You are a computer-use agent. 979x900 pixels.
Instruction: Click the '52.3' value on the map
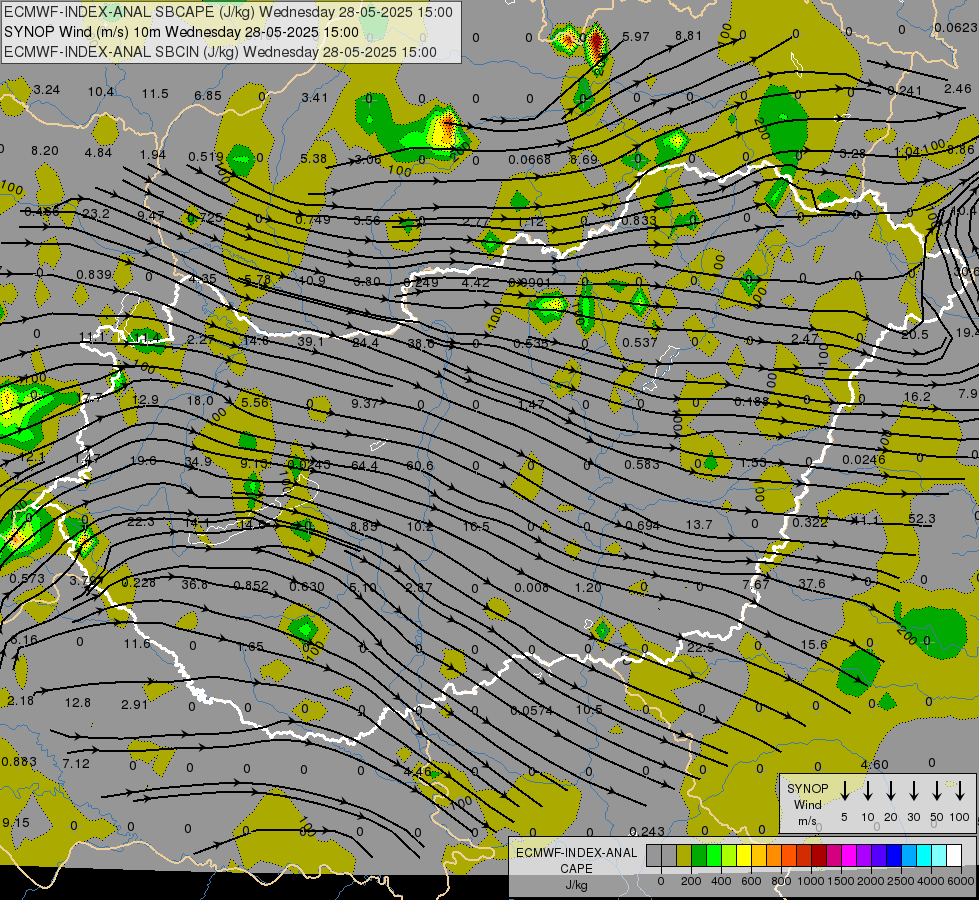922,518
